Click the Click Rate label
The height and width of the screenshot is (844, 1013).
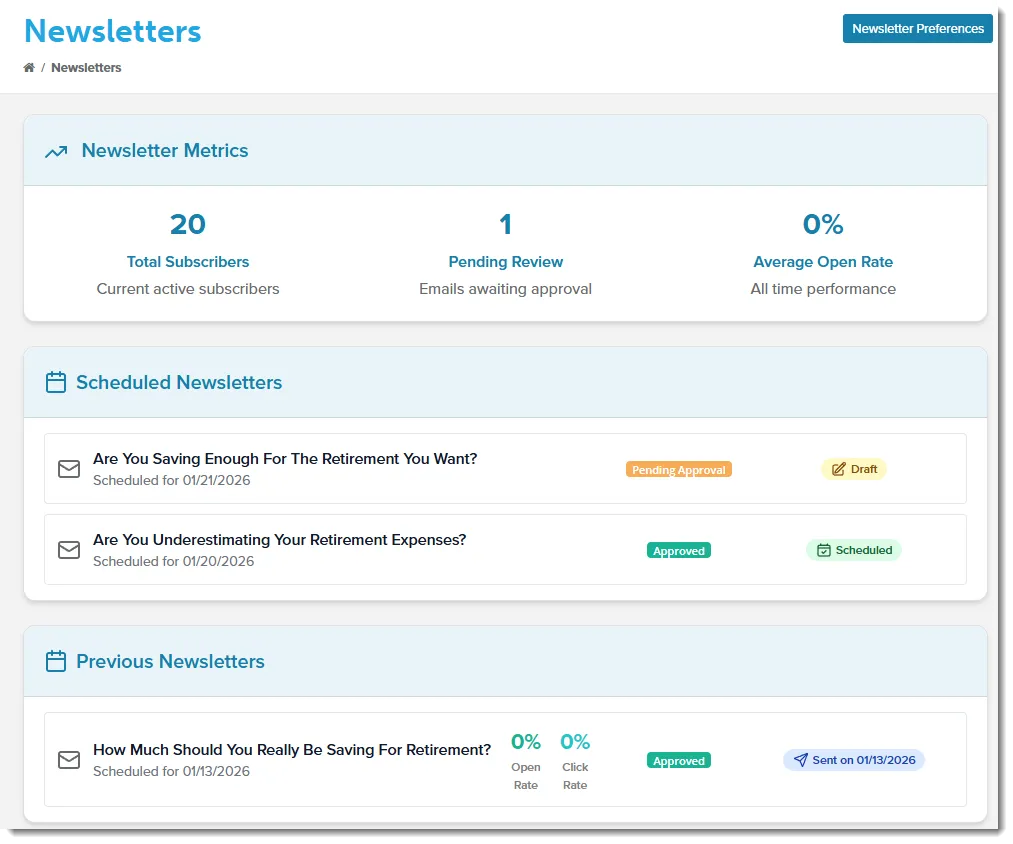point(575,776)
